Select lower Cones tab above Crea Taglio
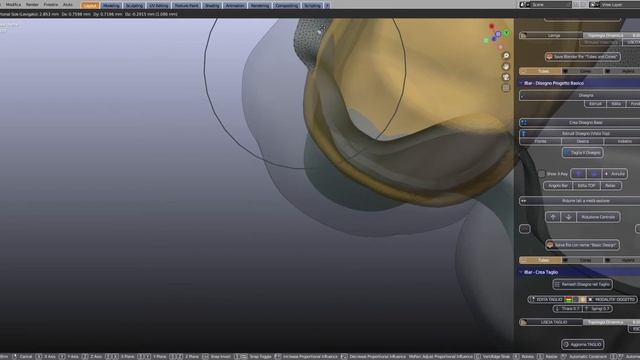 [582, 260]
